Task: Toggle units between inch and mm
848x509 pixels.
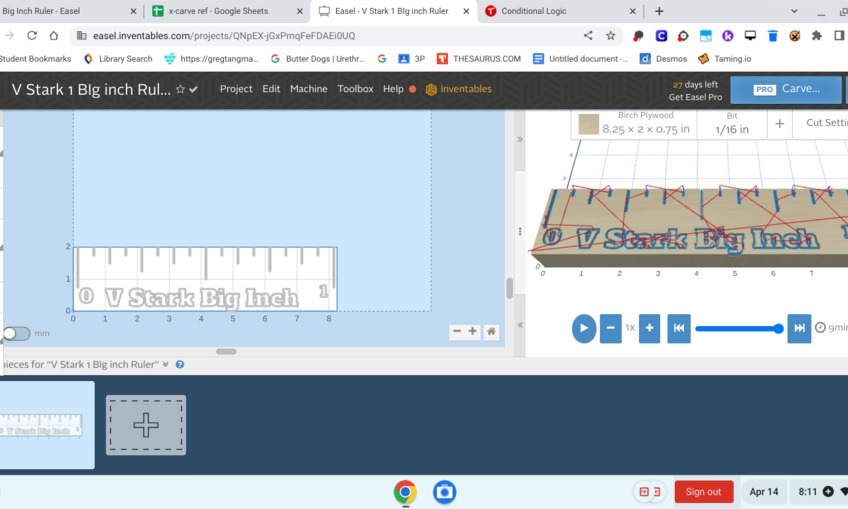Action: (x=16, y=333)
